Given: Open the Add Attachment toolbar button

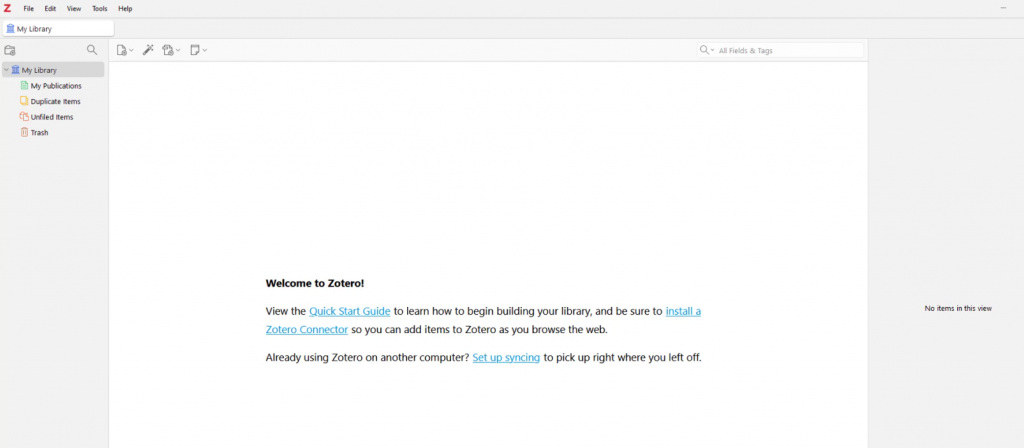Looking at the screenshot, I should (x=171, y=50).
